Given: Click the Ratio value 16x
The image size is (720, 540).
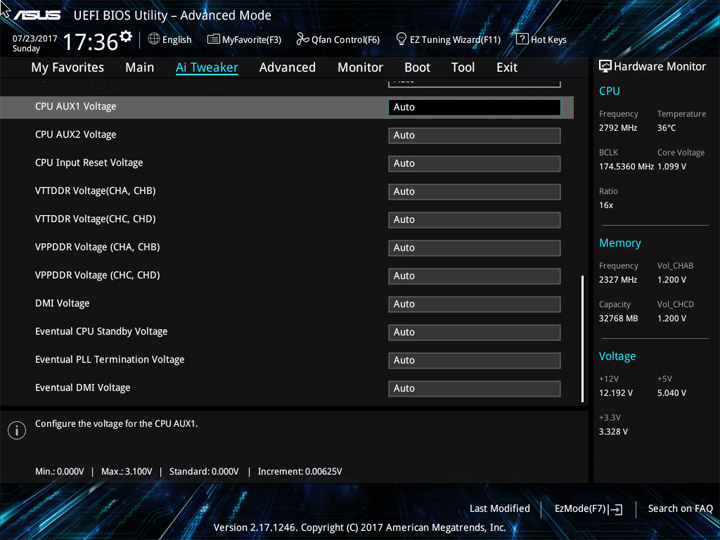Looking at the screenshot, I should [x=606, y=205].
